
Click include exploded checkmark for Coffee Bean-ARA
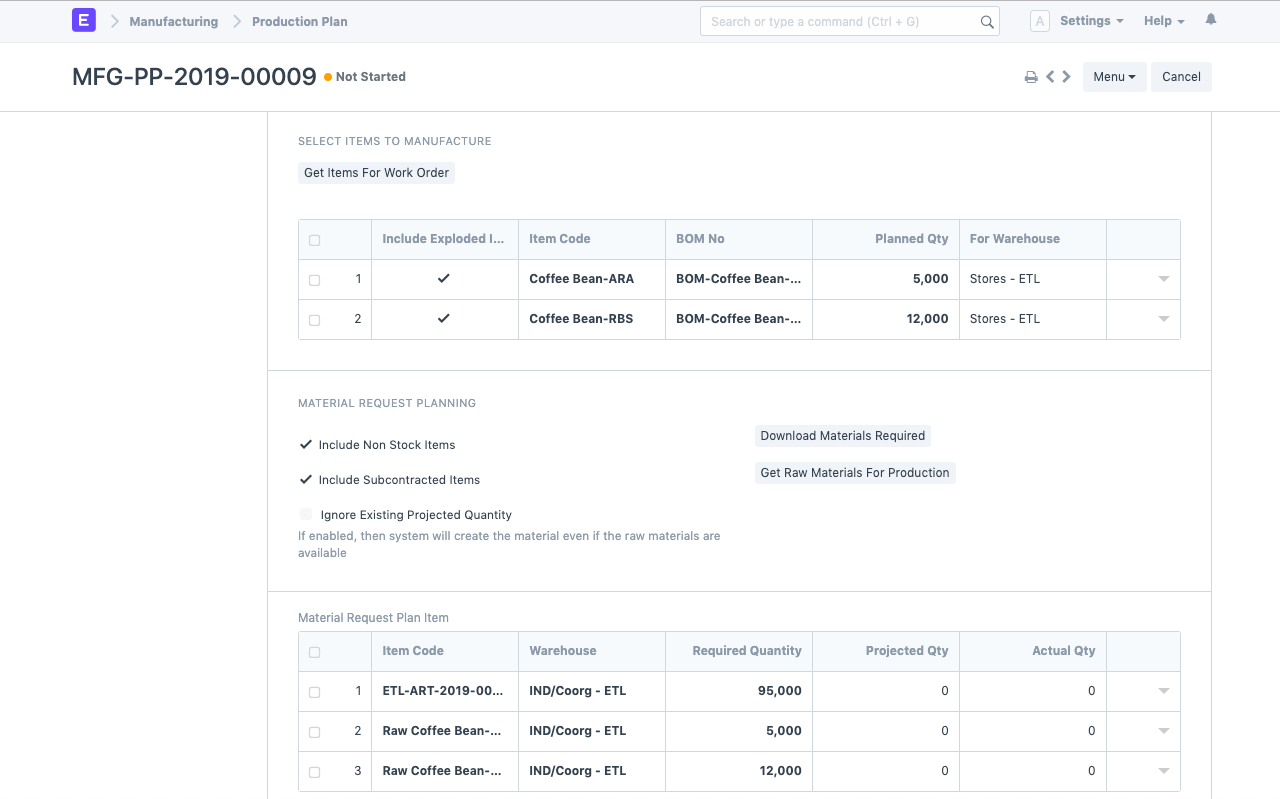(x=444, y=279)
